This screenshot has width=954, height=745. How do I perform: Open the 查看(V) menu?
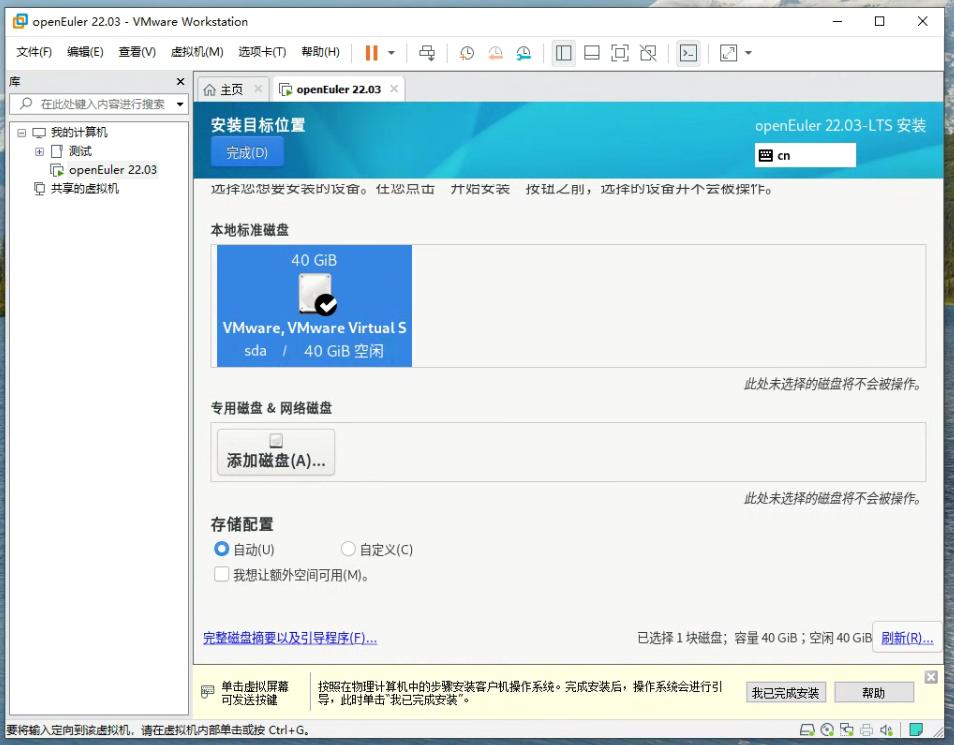137,52
